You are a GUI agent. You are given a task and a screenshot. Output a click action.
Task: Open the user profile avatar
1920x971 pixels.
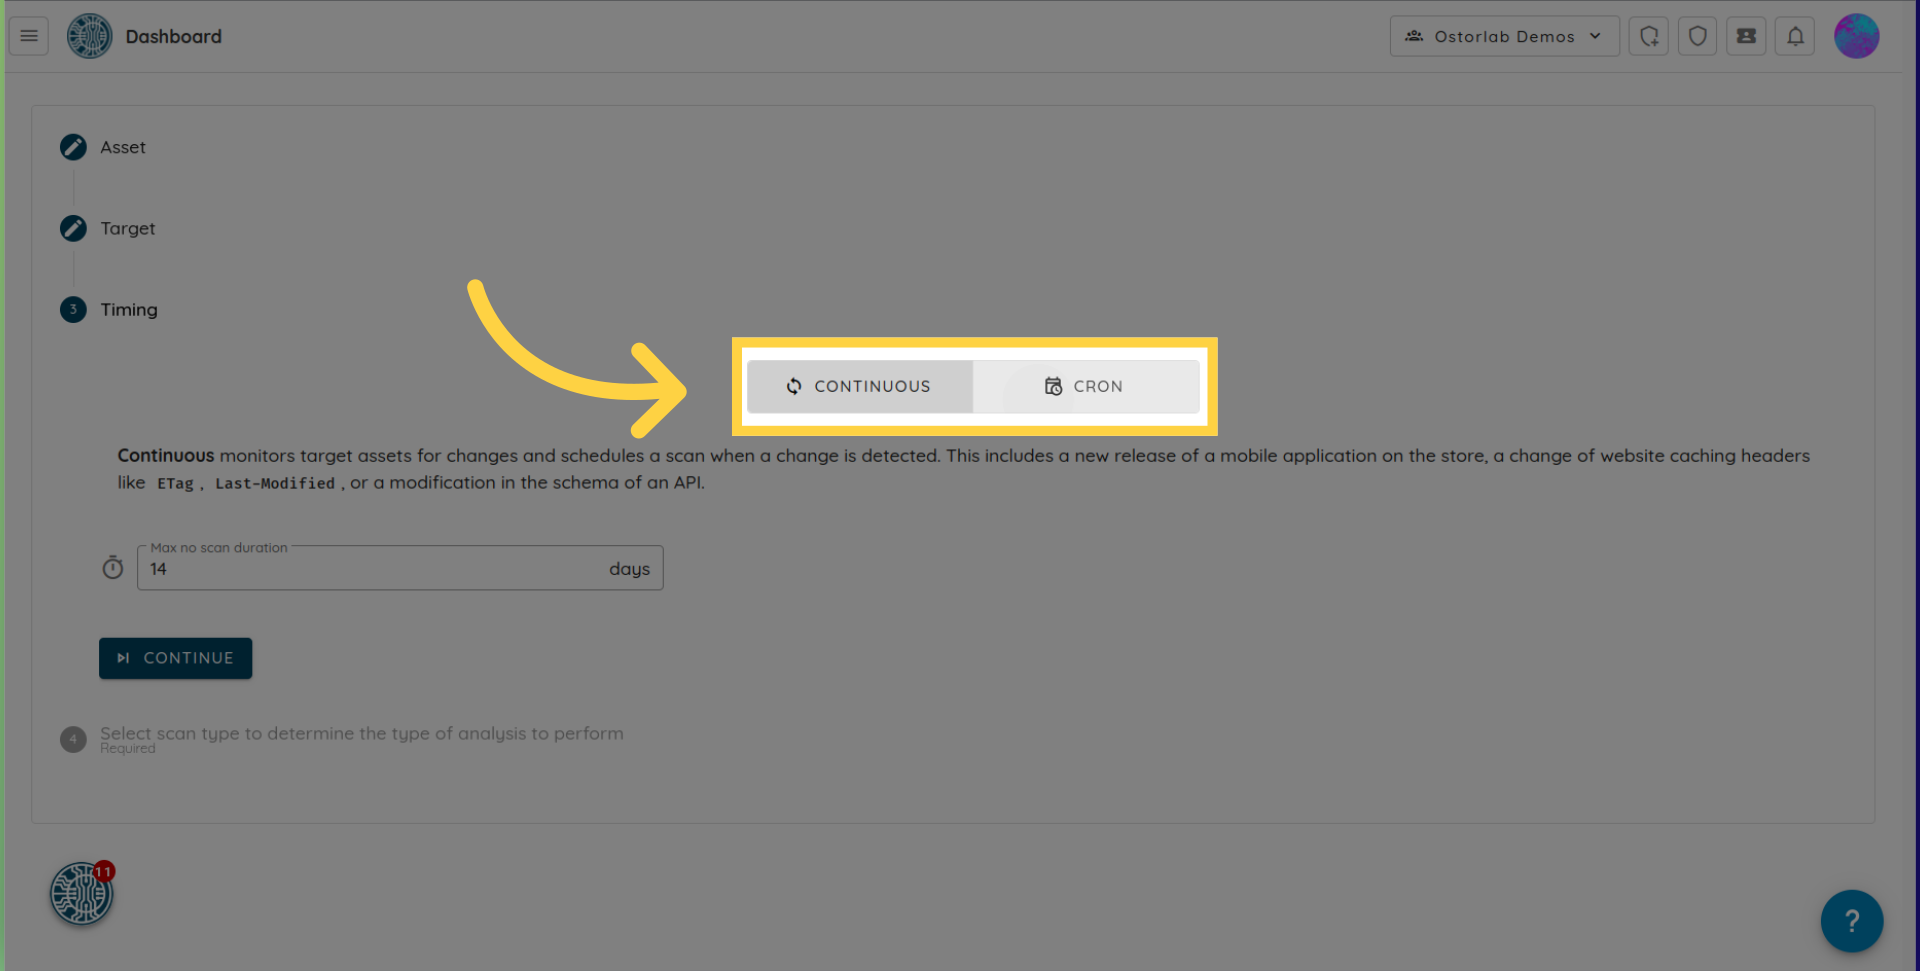click(x=1856, y=36)
